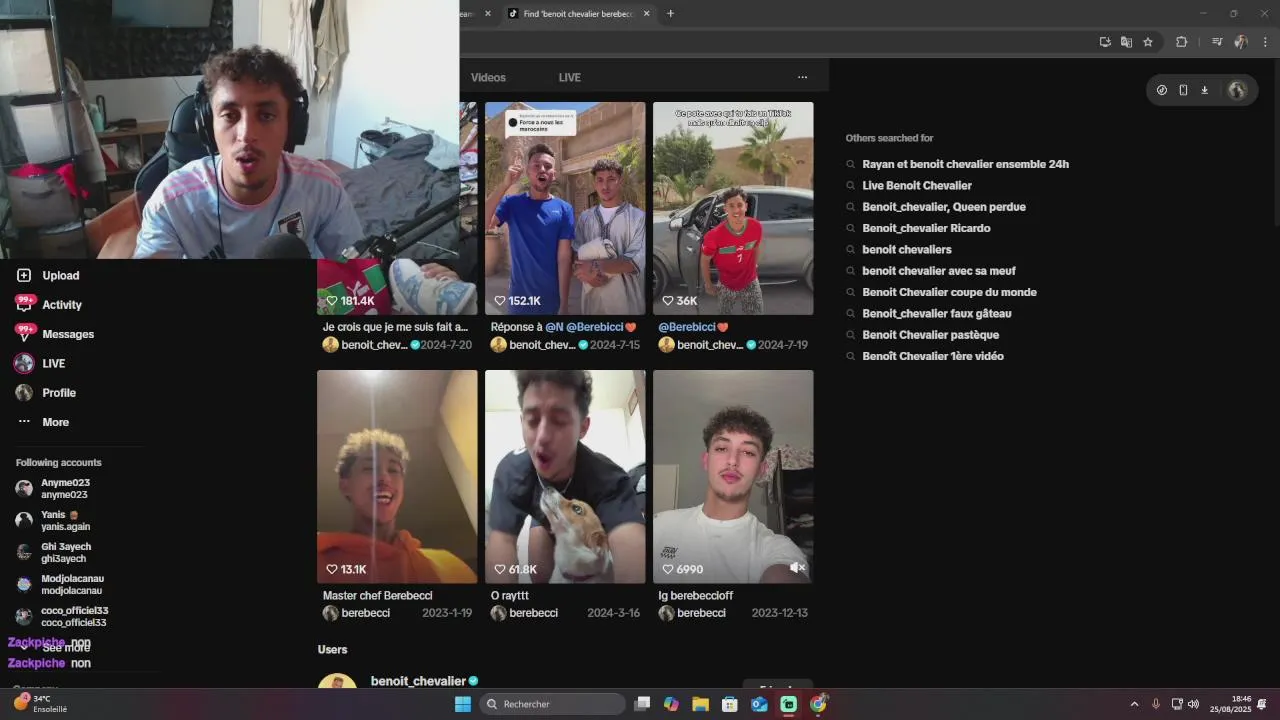Open the 'Master chef Berebecci' video thumbnail

pyautogui.click(x=397, y=477)
